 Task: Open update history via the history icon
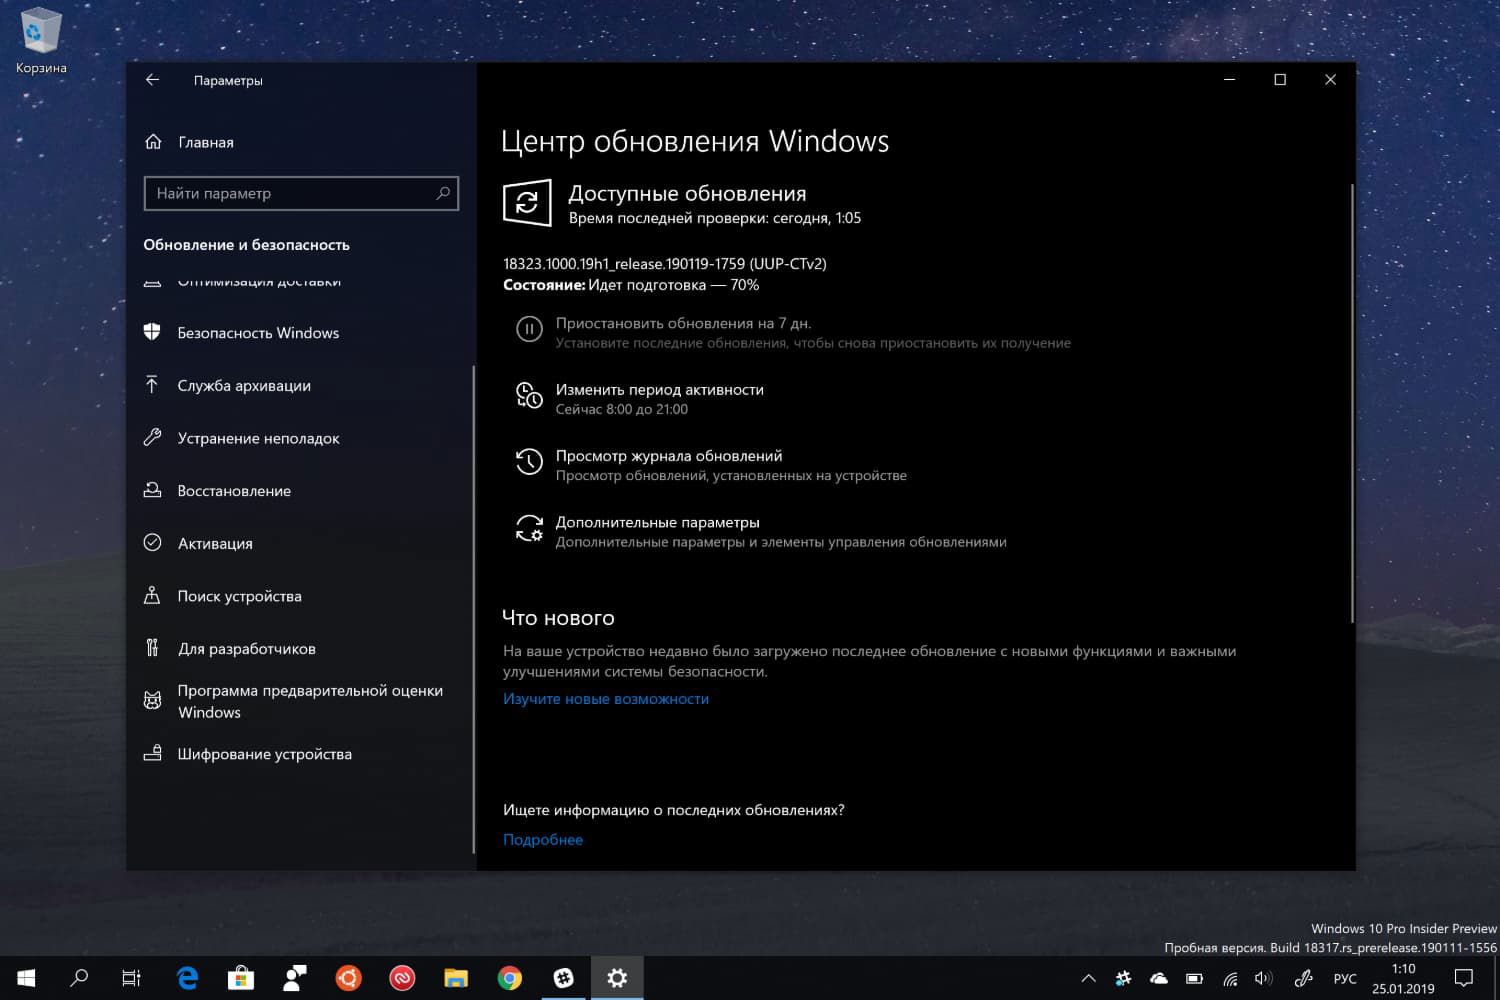click(529, 461)
